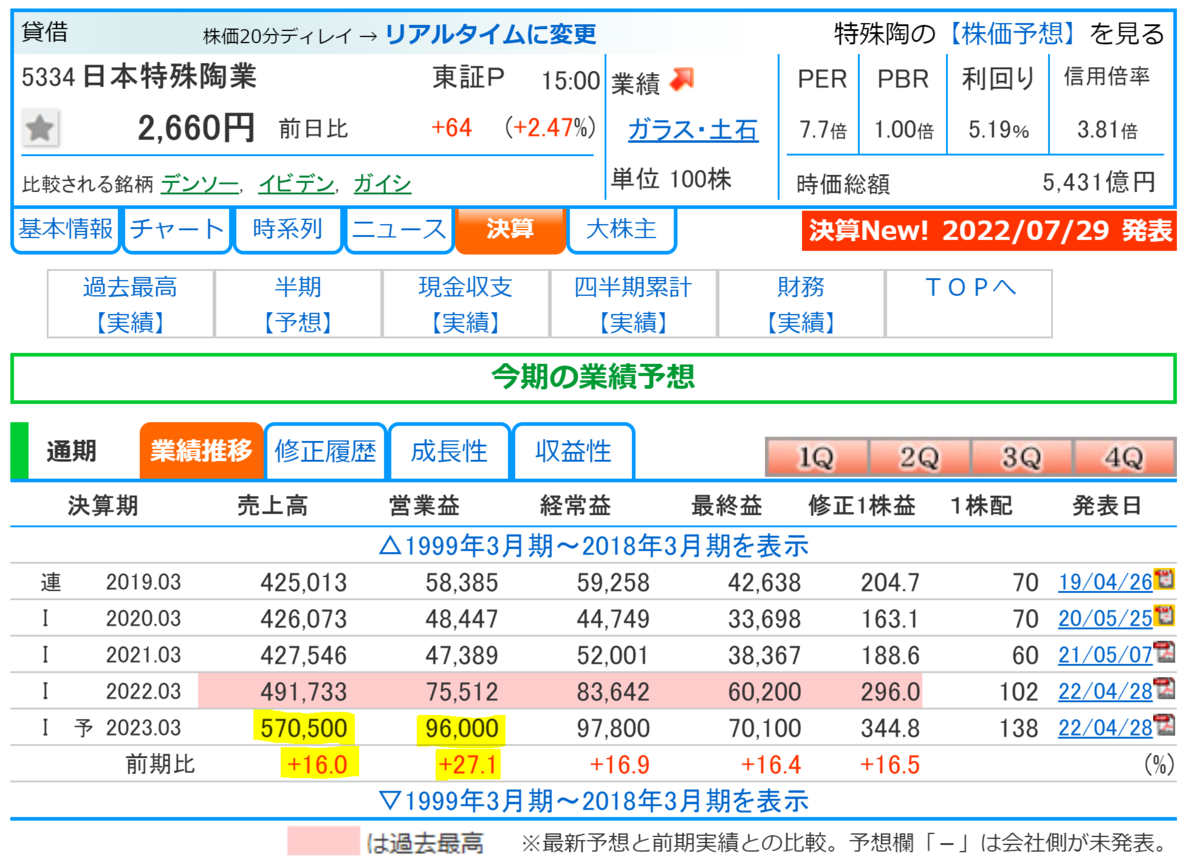Open announcement date 19/04/26 link

coord(1105,582)
